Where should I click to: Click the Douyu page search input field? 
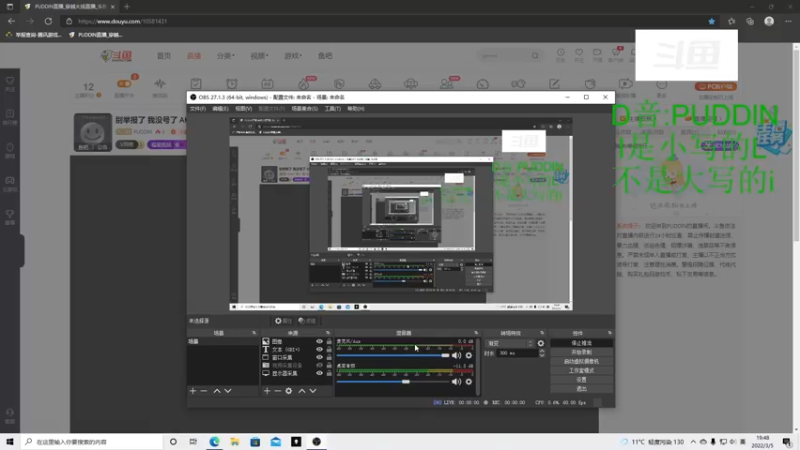click(505, 56)
